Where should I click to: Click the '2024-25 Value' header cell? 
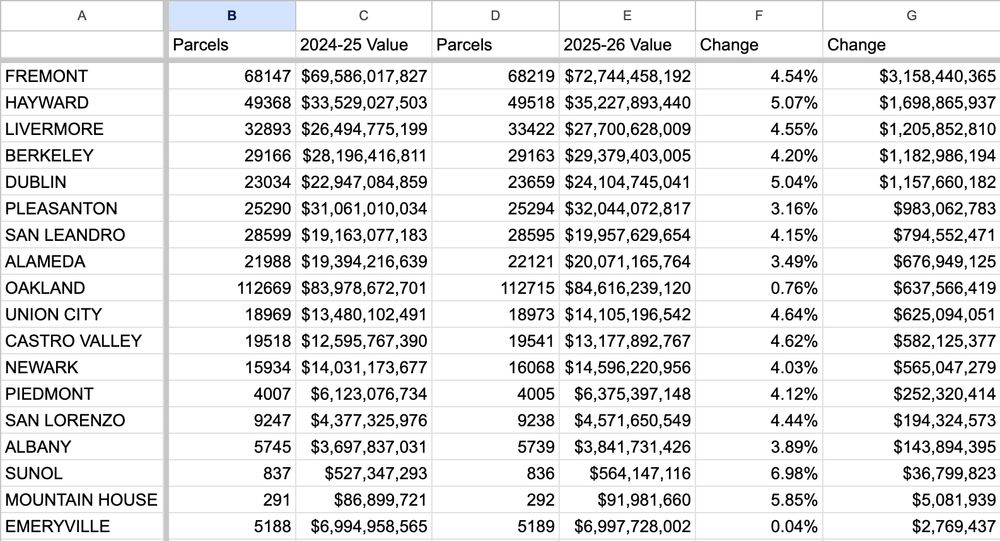coord(364,45)
